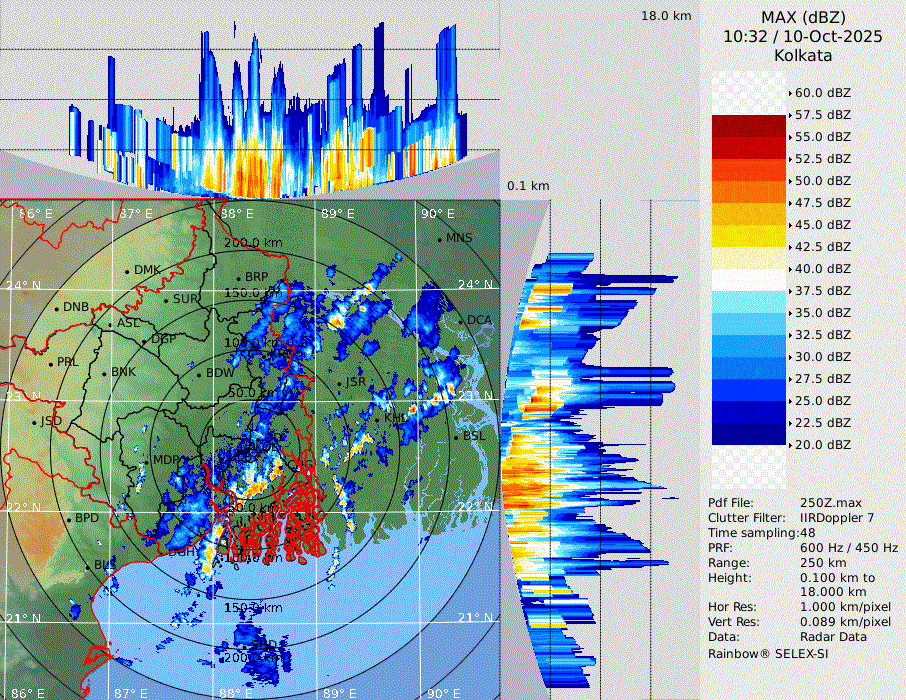
Task: Select the darkest blue swatch above 20.0 dBZ
Action: (748, 434)
